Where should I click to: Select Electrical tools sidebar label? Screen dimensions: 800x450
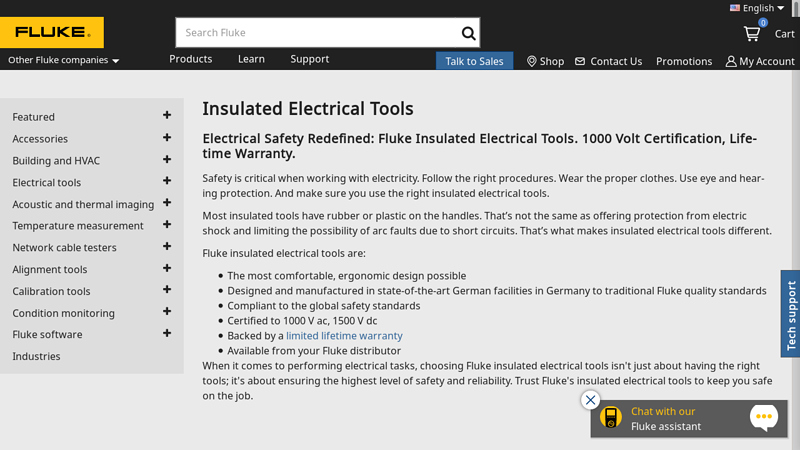[x=46, y=182]
